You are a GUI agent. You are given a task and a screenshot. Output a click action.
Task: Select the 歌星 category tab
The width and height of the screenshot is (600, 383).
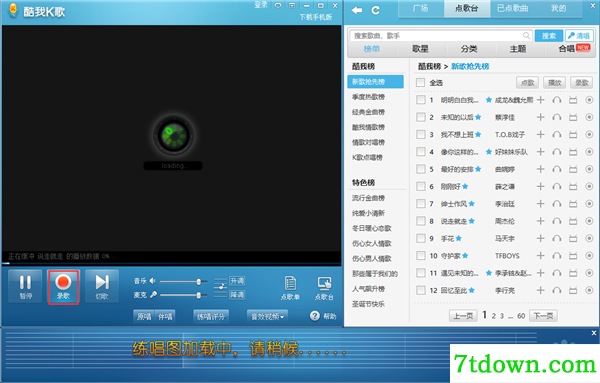click(421, 49)
